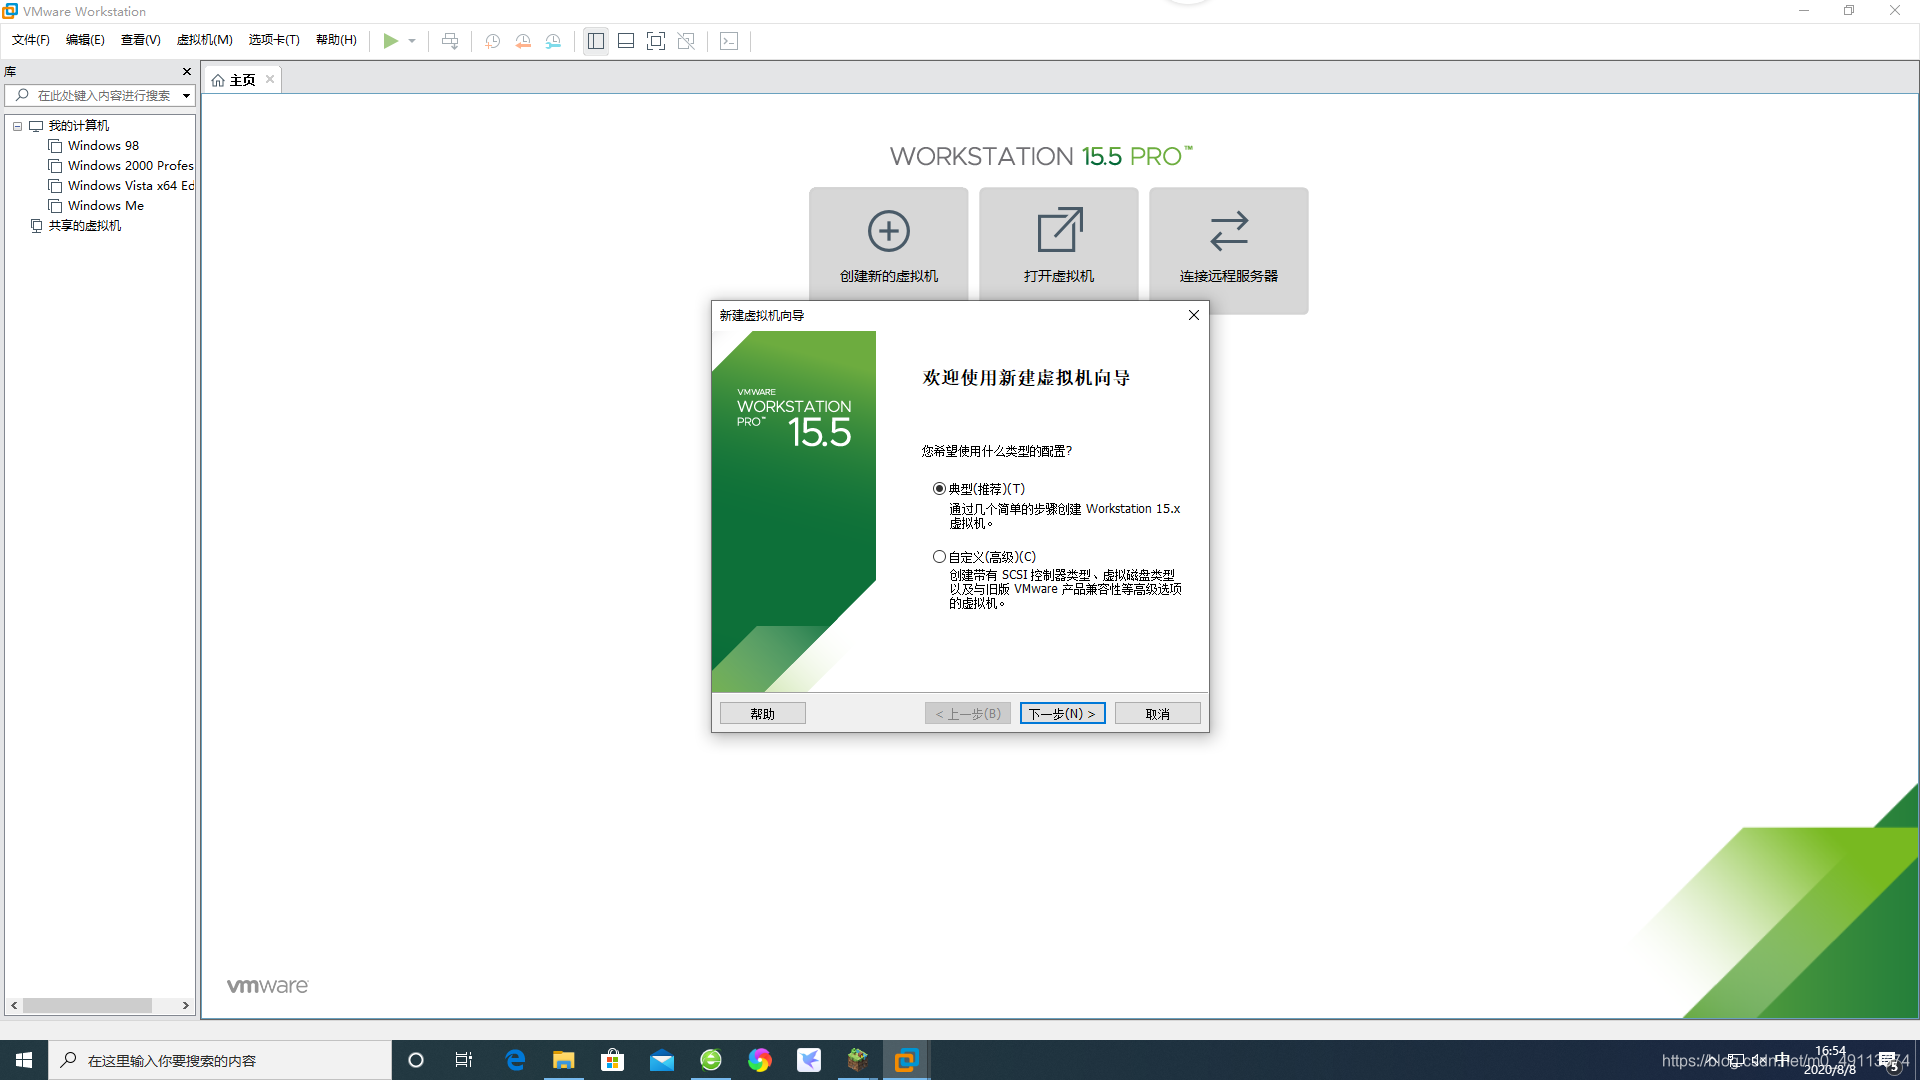Screen dimensions: 1920x1080
Task: Open the library search filter dropdown
Action: (186, 96)
